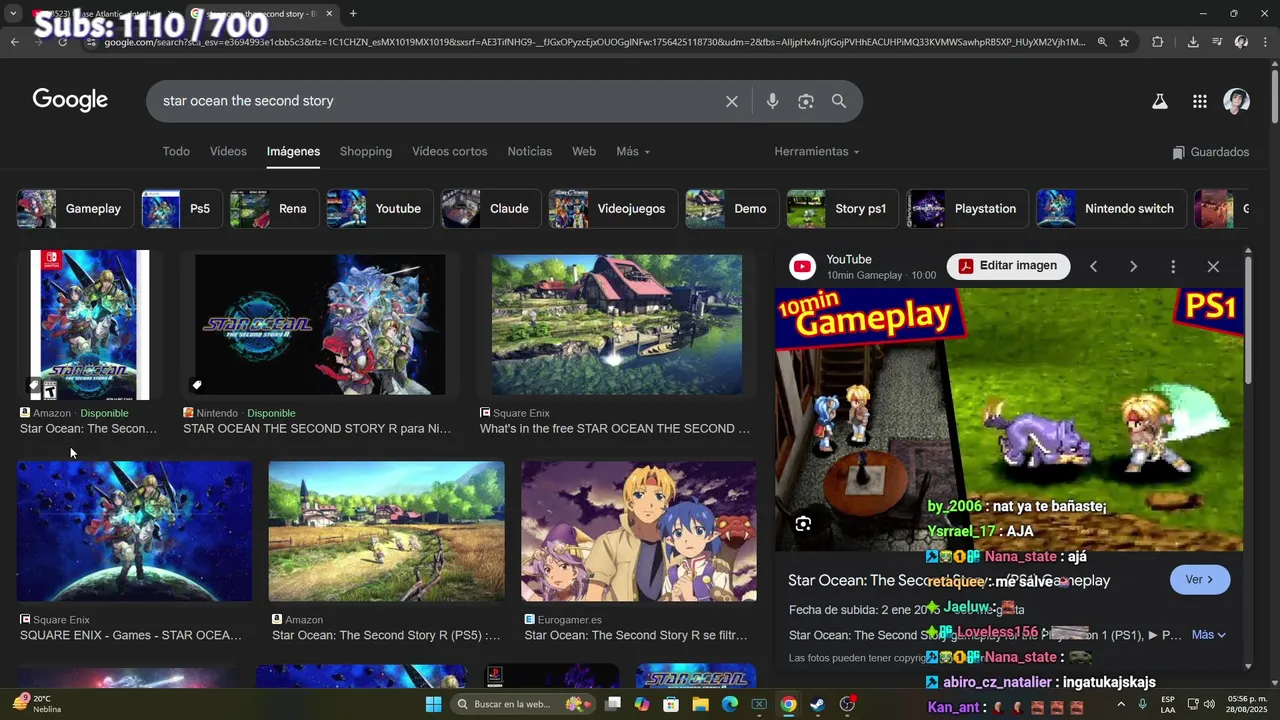The width and height of the screenshot is (1280, 720).
Task: Open the Amazon Switch box art thumbnail
Action: pyautogui.click(x=89, y=325)
